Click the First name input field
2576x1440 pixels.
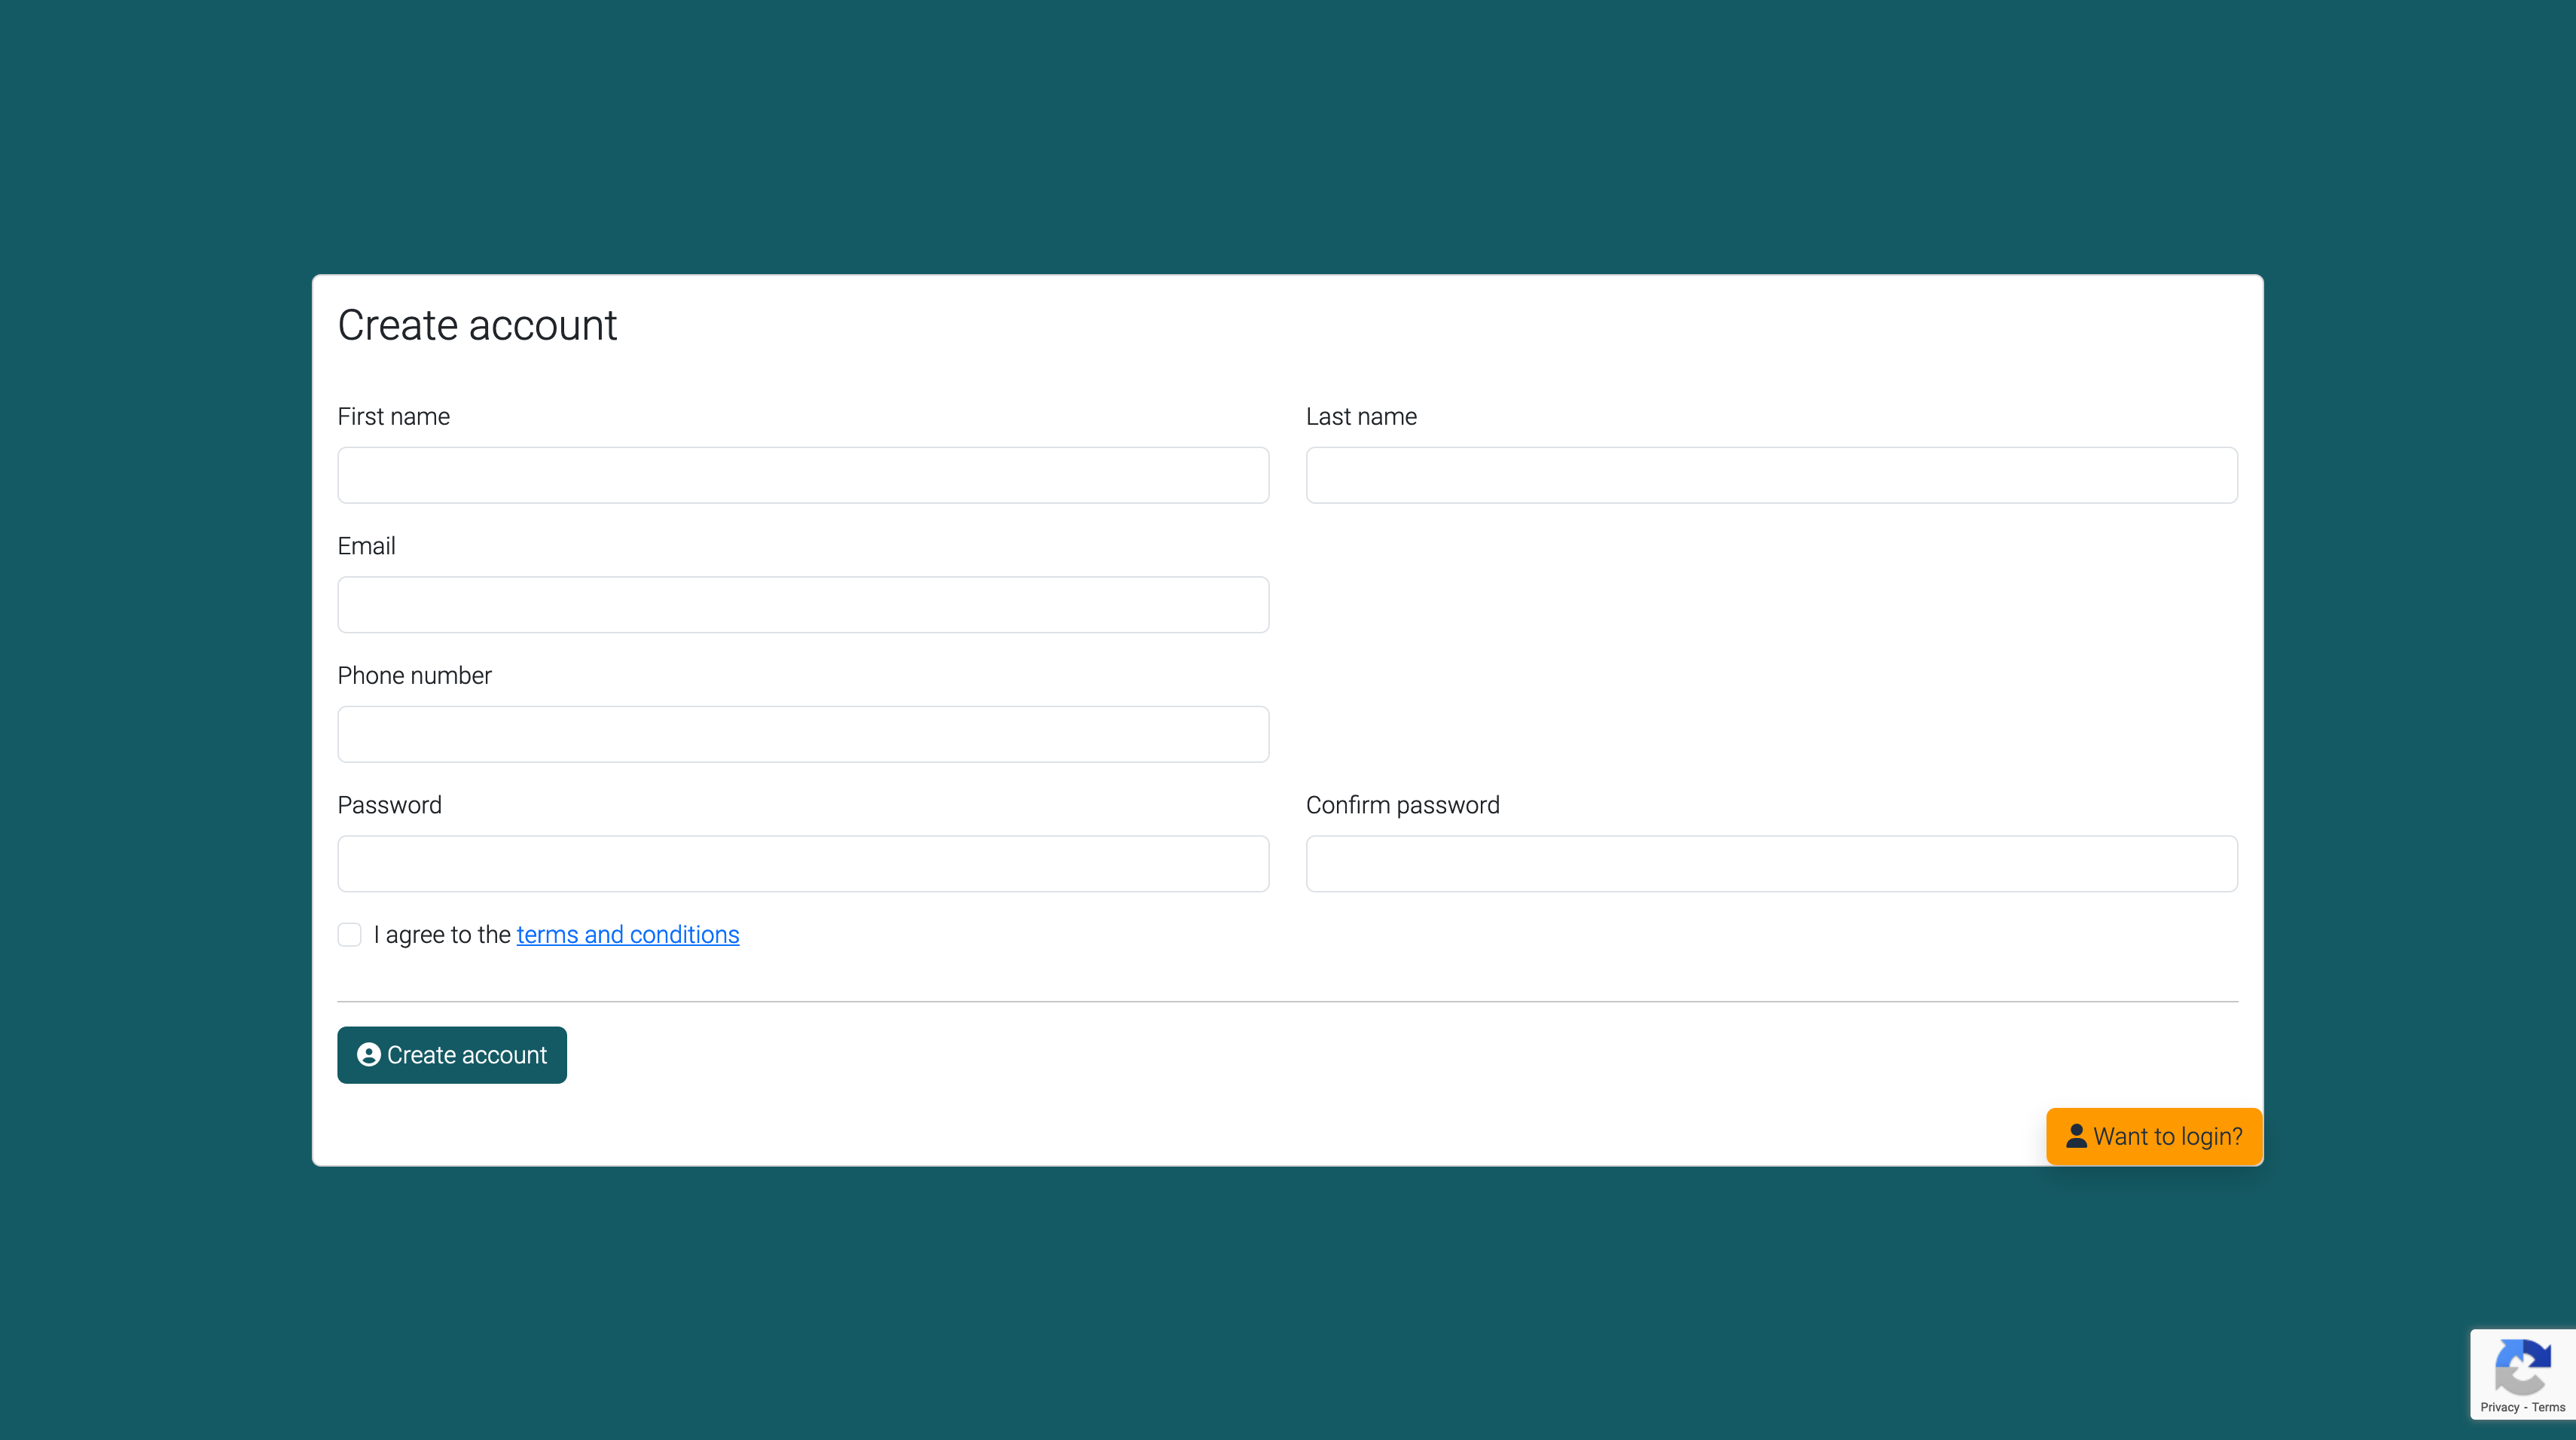click(803, 474)
